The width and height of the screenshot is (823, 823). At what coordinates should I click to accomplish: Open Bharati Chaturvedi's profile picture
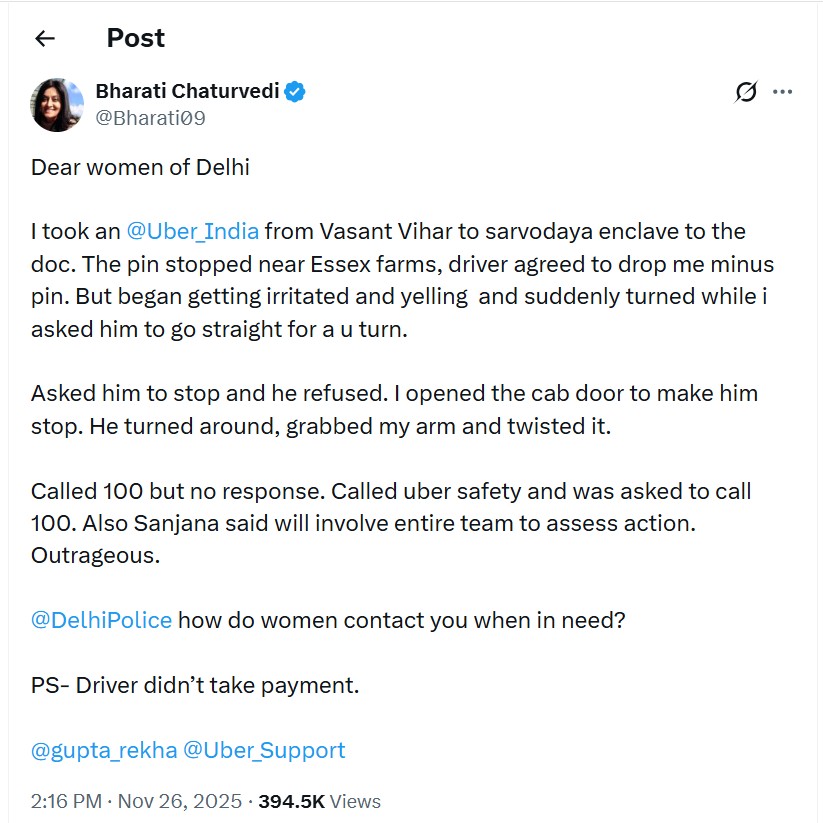58,104
